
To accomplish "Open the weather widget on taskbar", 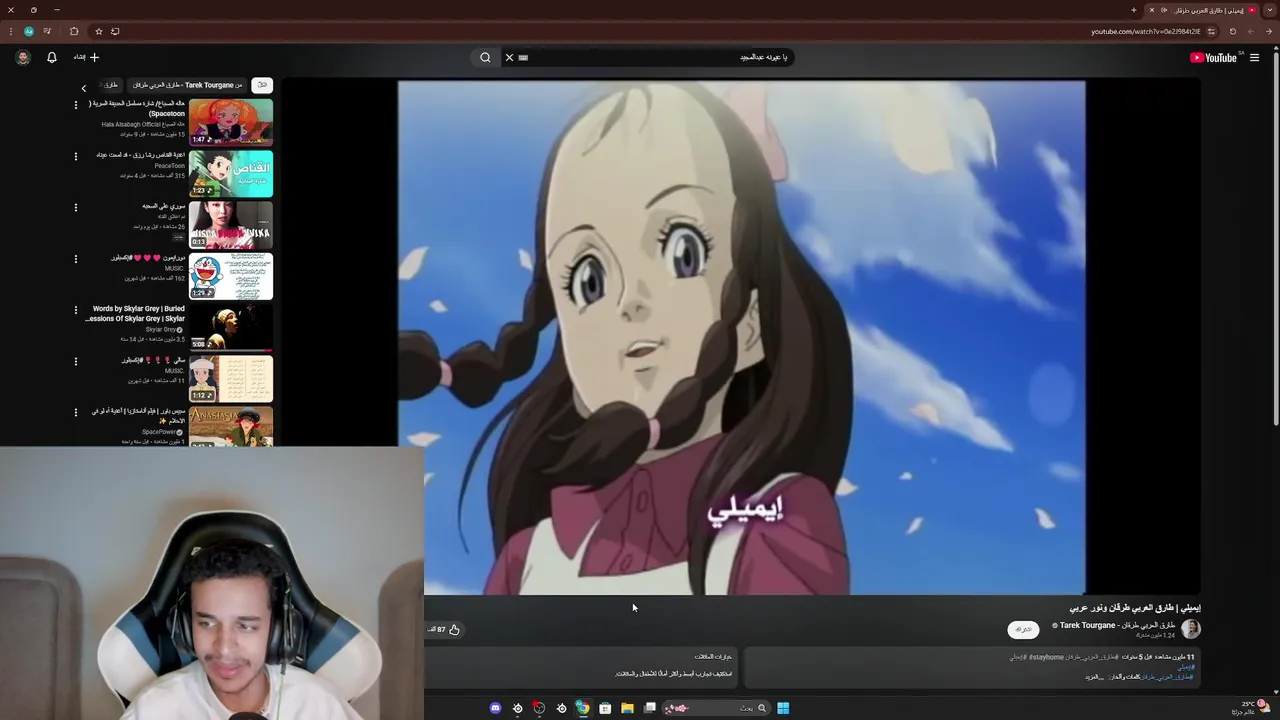I will coord(1252,707).
